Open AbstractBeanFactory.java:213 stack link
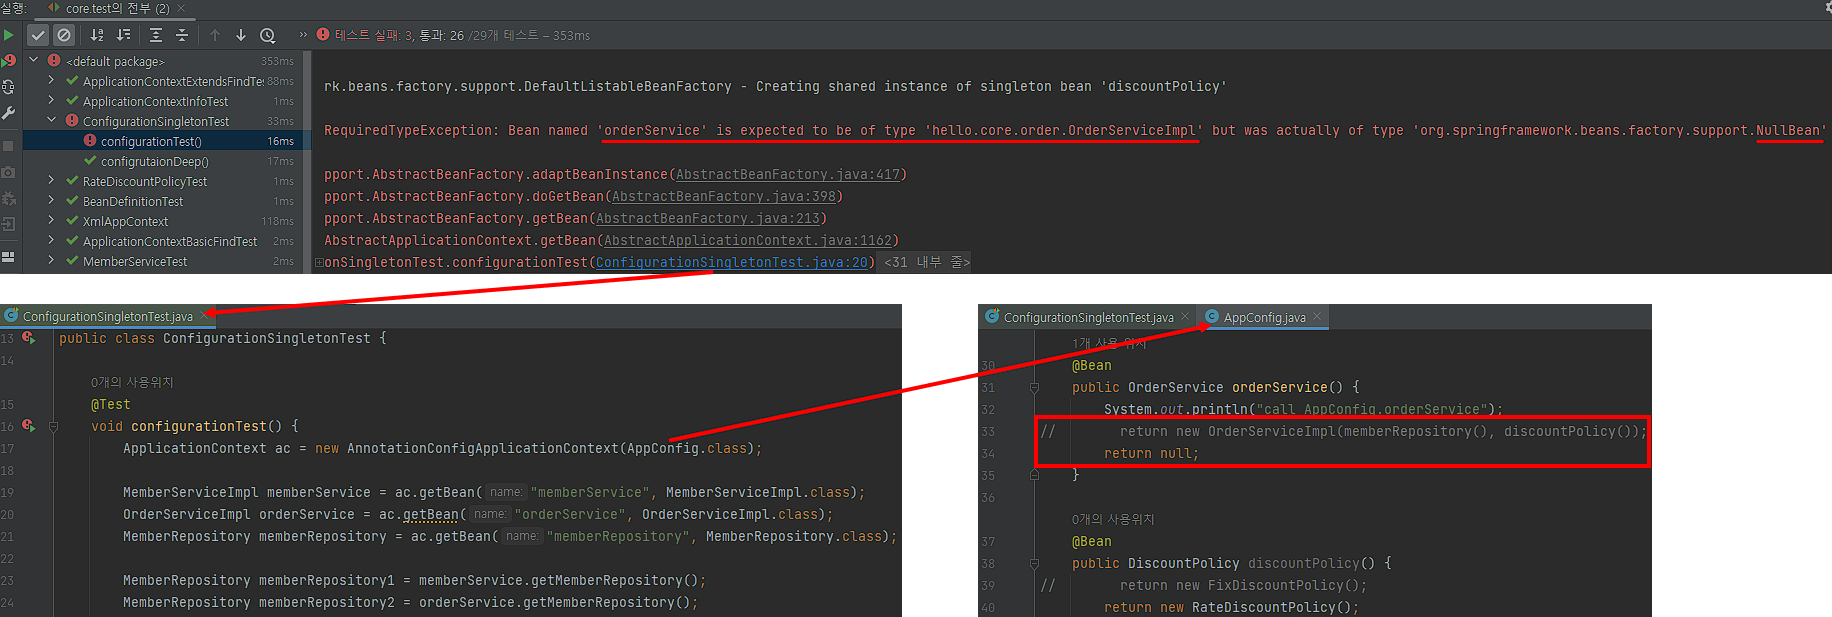1832x617 pixels. click(708, 218)
